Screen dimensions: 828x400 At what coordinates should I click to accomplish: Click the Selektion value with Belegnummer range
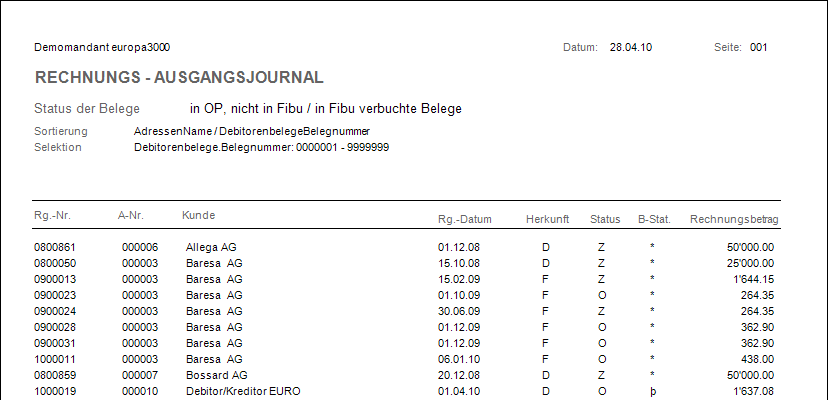tap(261, 147)
